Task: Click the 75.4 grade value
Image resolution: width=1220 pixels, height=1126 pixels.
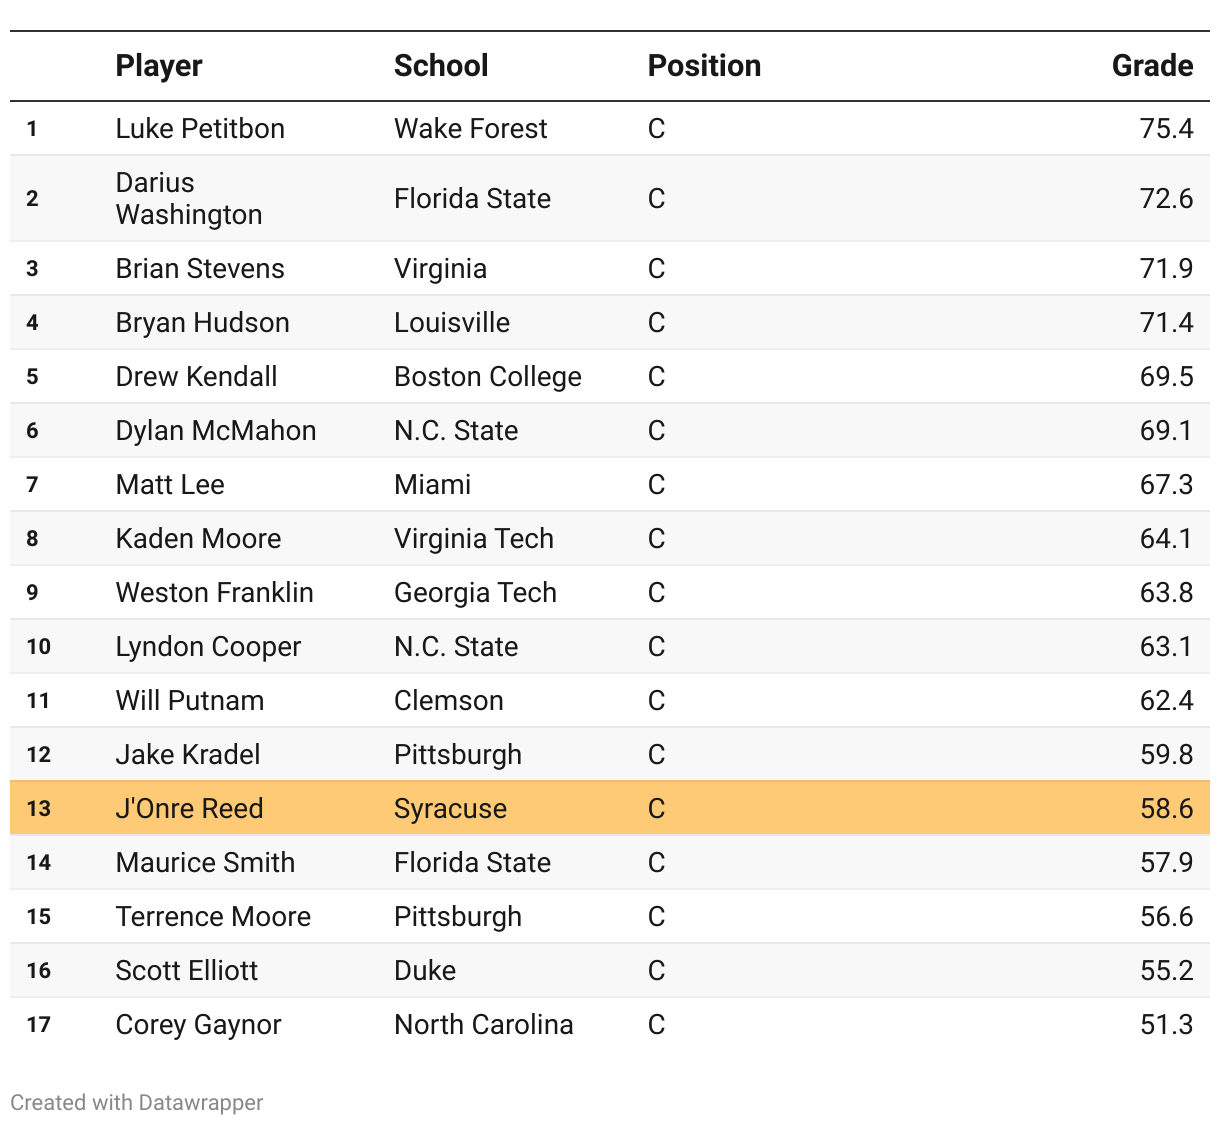Action: point(1166,129)
